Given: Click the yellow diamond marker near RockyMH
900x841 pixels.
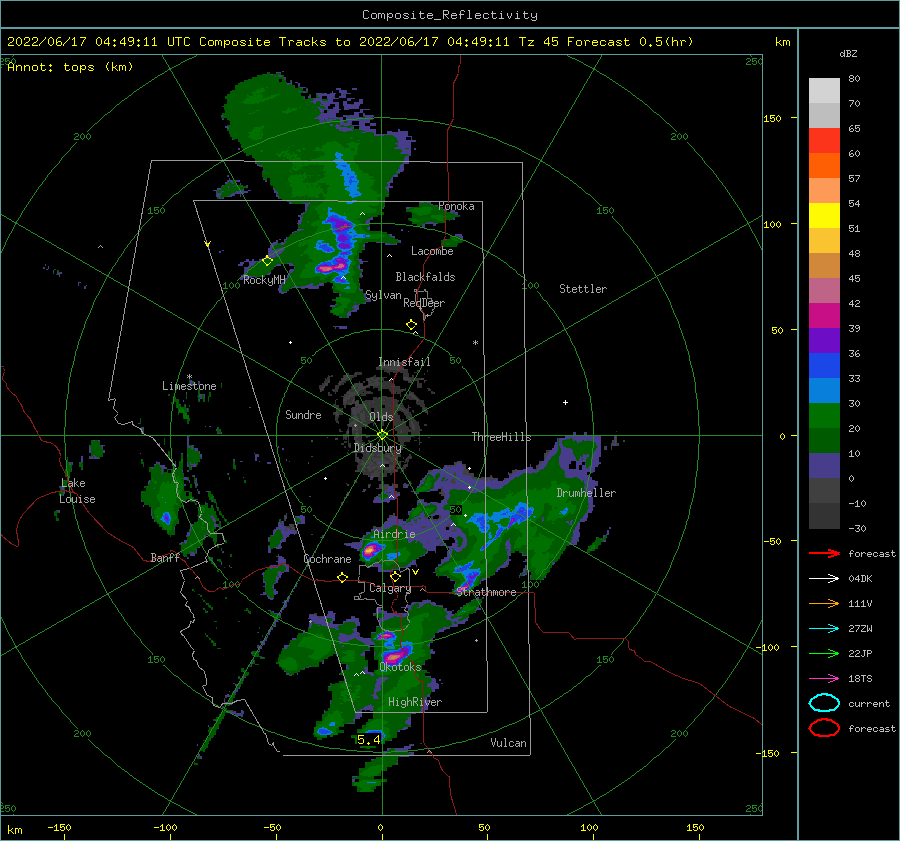Looking at the screenshot, I should click(x=267, y=261).
